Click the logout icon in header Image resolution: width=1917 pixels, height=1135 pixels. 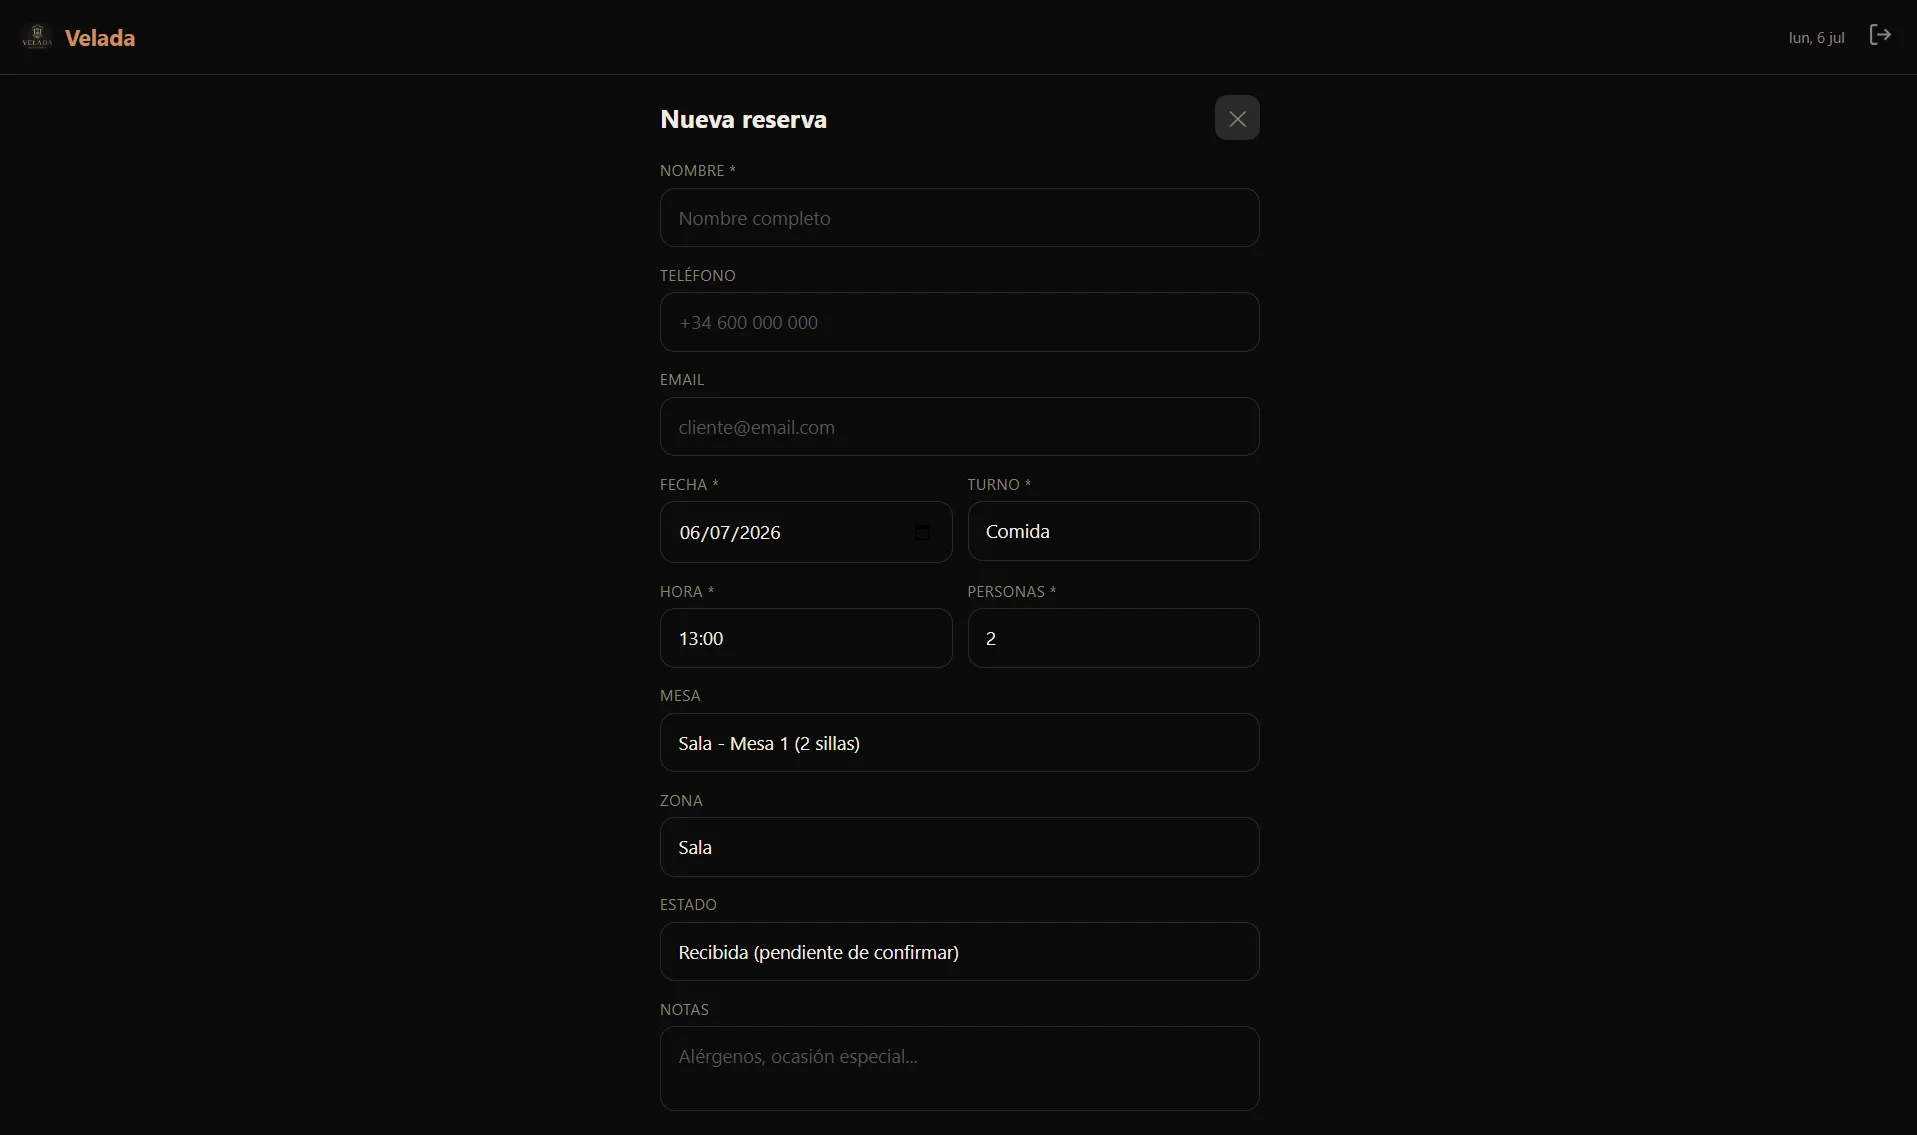point(1880,35)
